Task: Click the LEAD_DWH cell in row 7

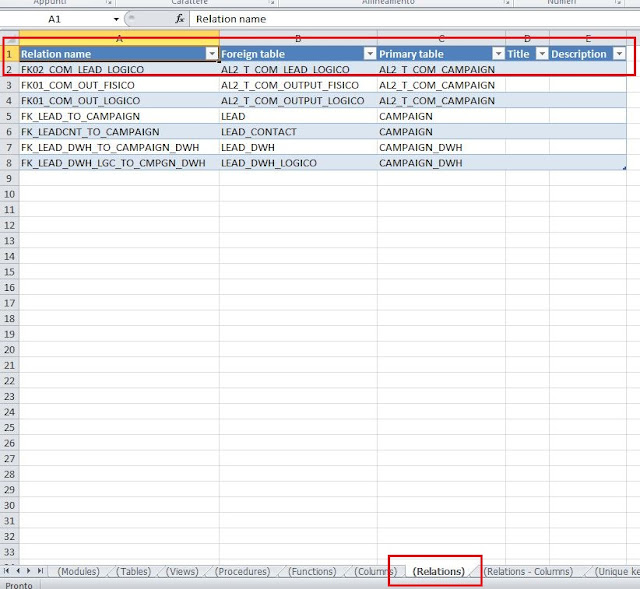Action: [x=298, y=147]
